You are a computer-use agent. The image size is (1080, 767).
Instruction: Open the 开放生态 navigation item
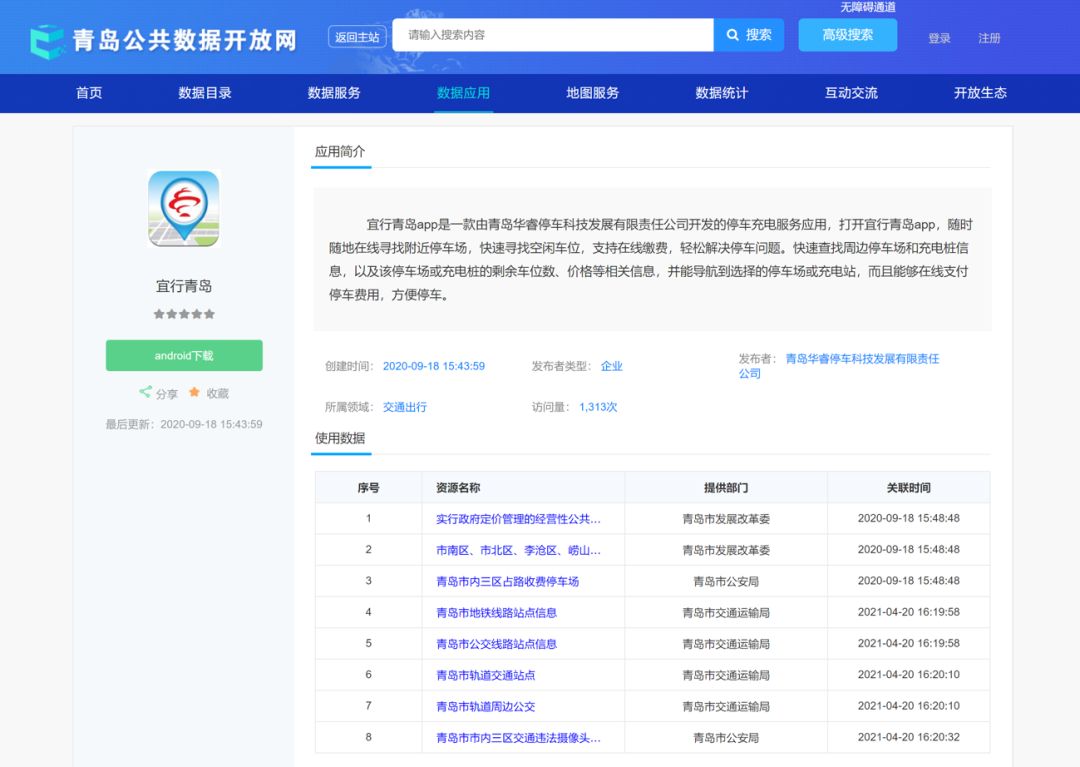pyautogui.click(x=980, y=93)
